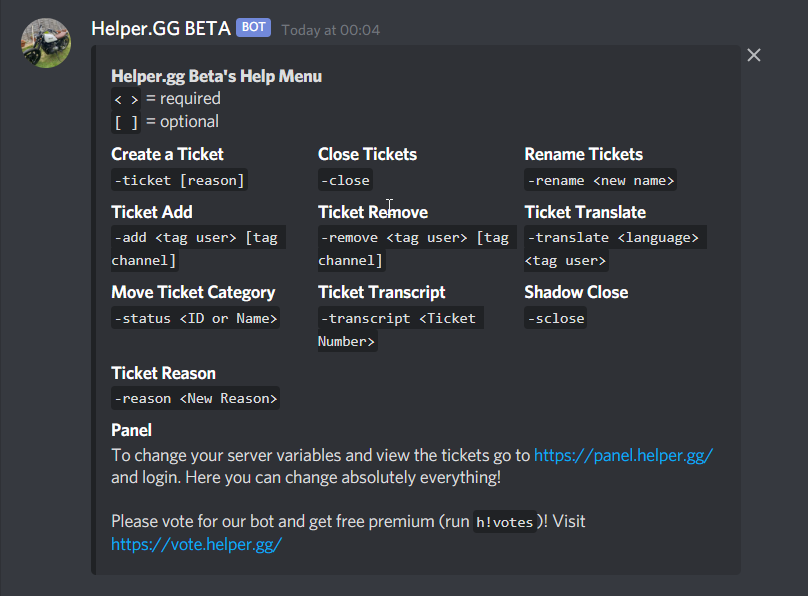Click the Ticket Transcript heading
This screenshot has height=596, width=808.
(381, 293)
